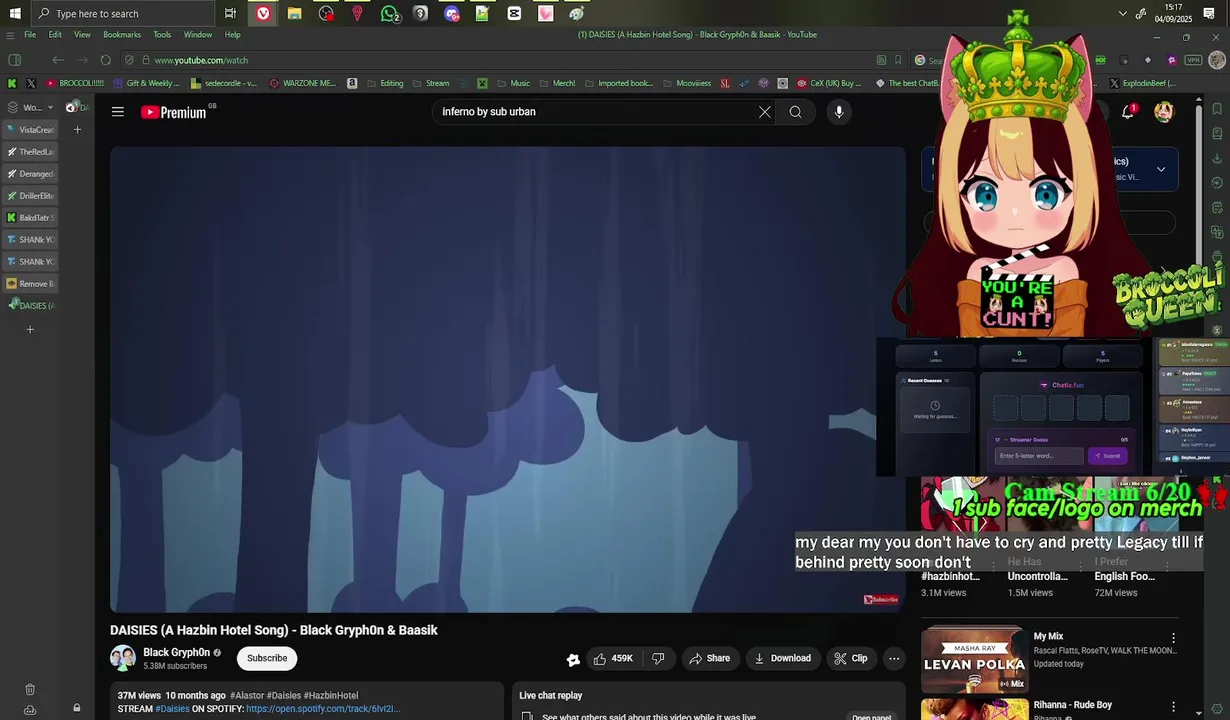
Task: Open the YouTube guide hamburger menu
Action: click(x=118, y=112)
